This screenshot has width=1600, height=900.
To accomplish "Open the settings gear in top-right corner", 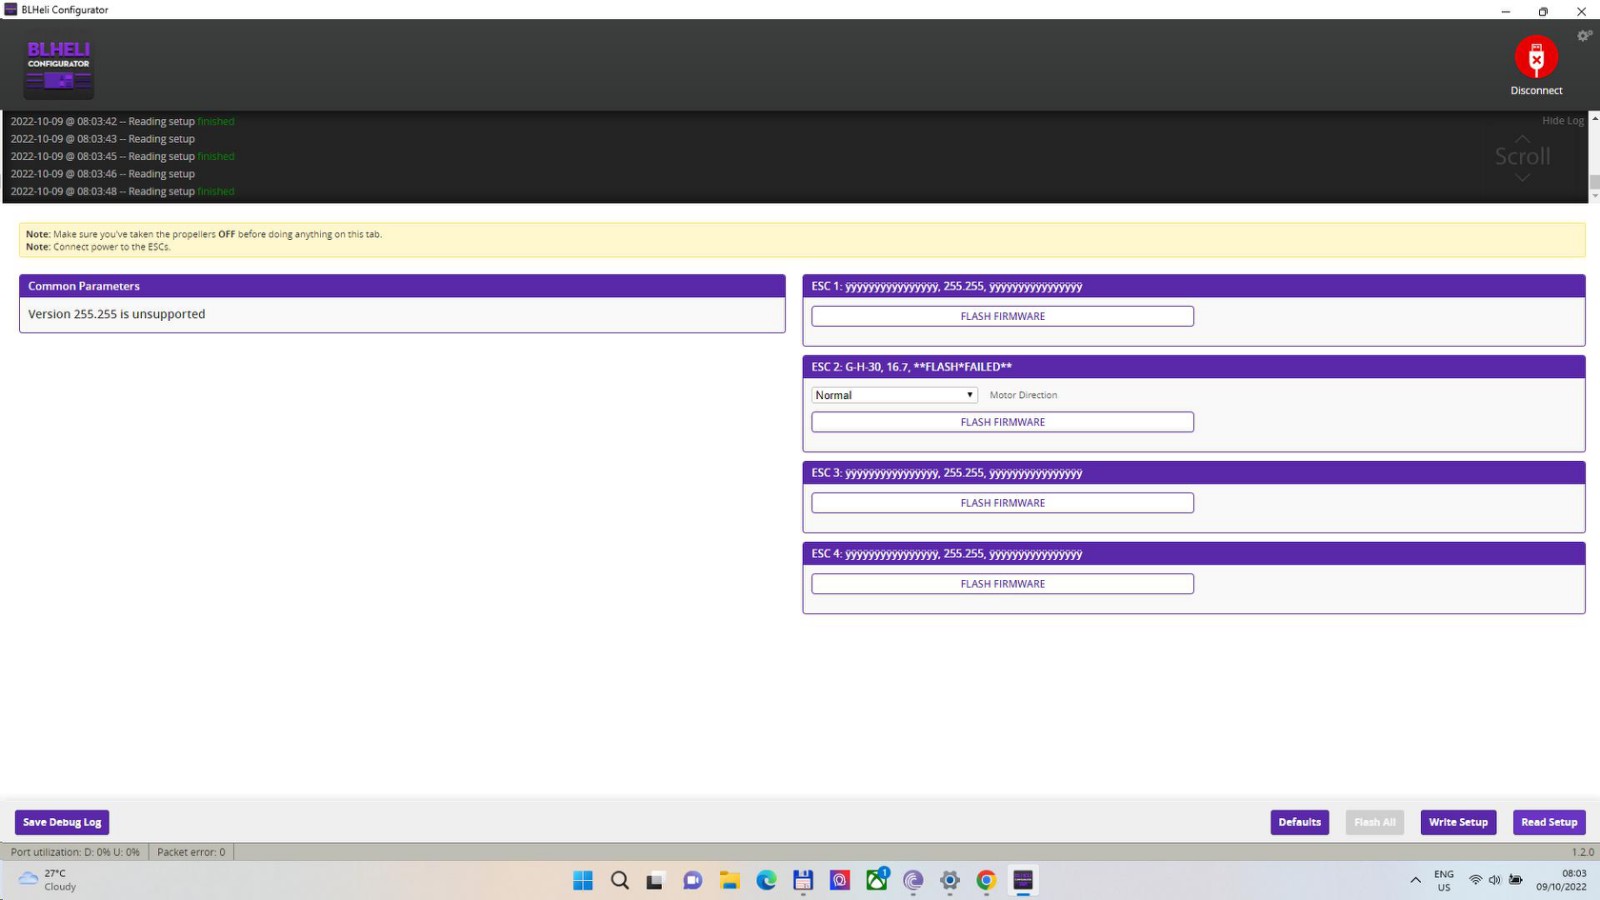I will click(1584, 35).
